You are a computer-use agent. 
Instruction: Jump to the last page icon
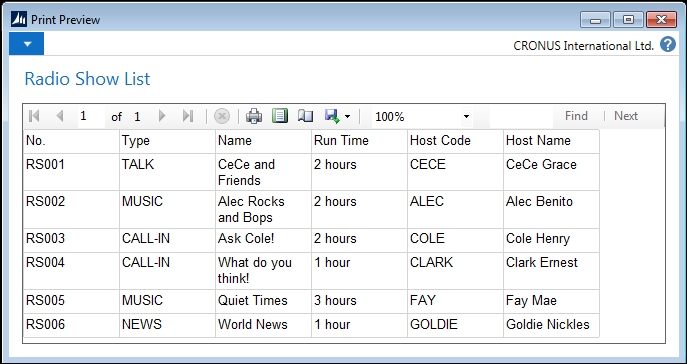point(188,116)
